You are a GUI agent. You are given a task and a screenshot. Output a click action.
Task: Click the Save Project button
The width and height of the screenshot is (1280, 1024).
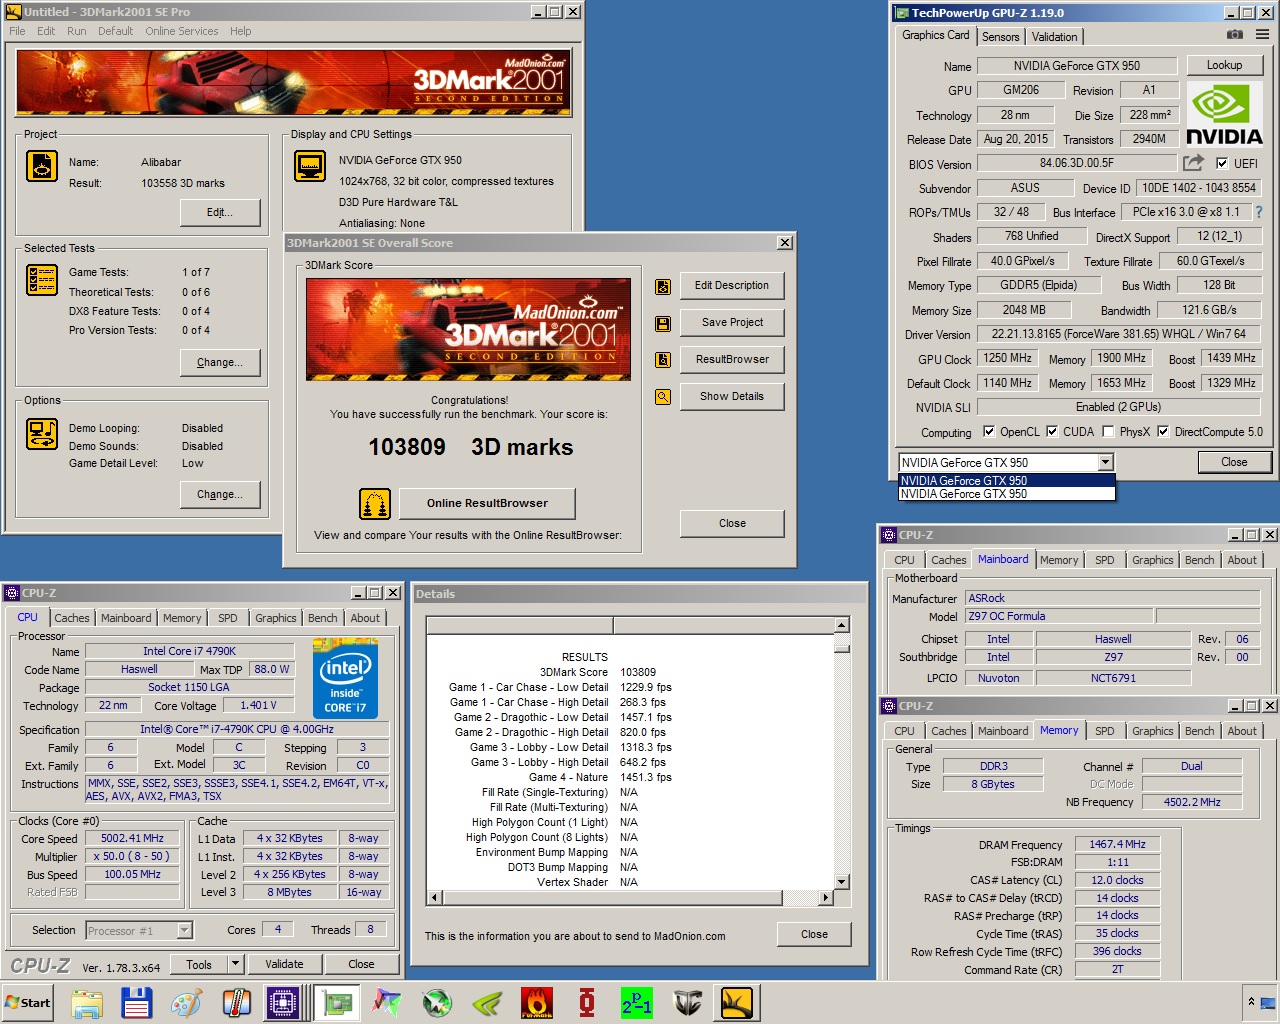(x=732, y=323)
